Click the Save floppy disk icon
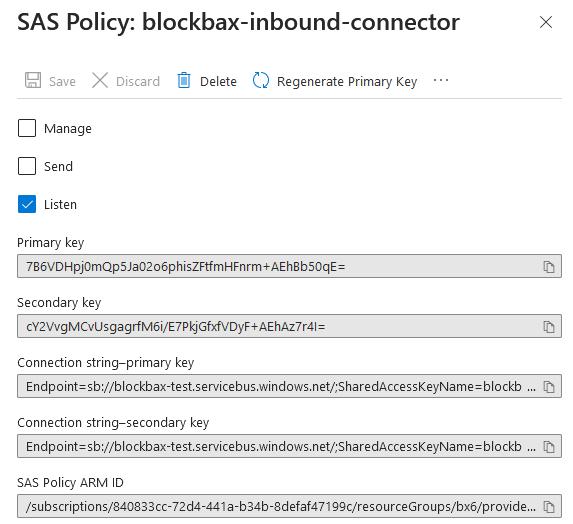Screen dimensions: 573x524 [x=33, y=80]
